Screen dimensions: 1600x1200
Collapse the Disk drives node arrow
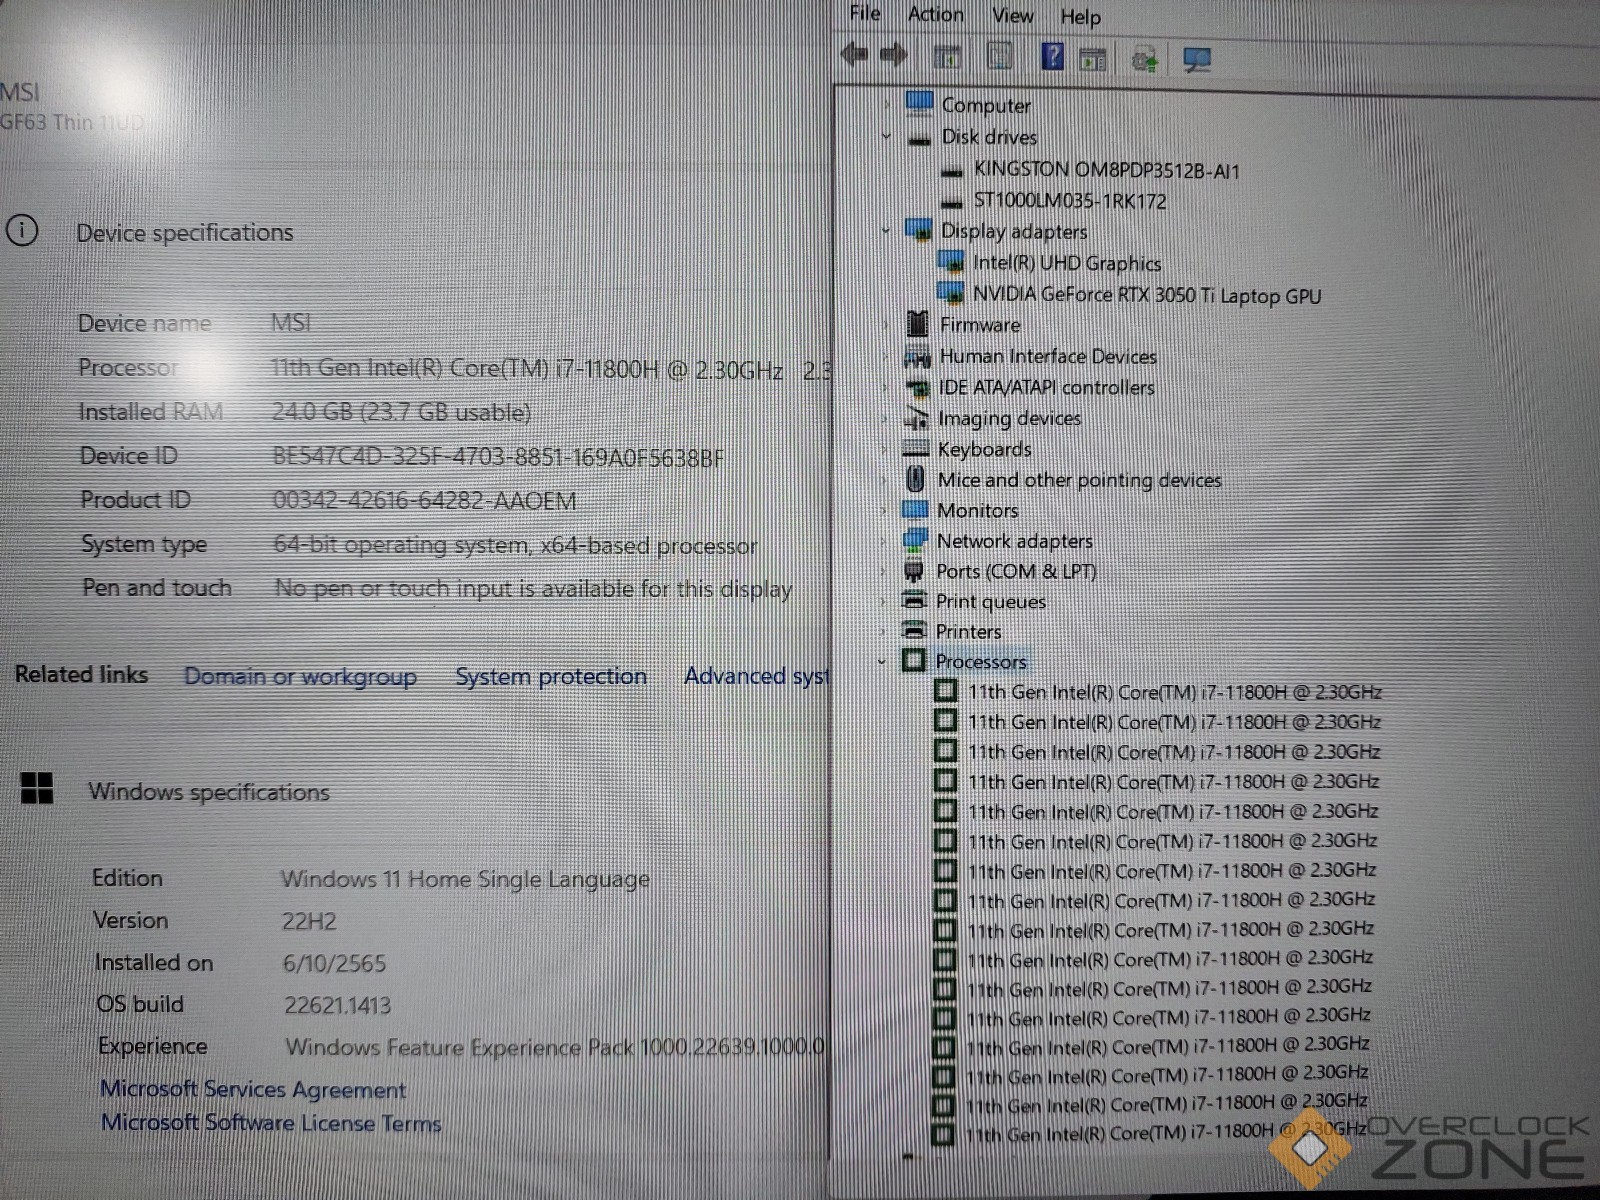(x=886, y=137)
